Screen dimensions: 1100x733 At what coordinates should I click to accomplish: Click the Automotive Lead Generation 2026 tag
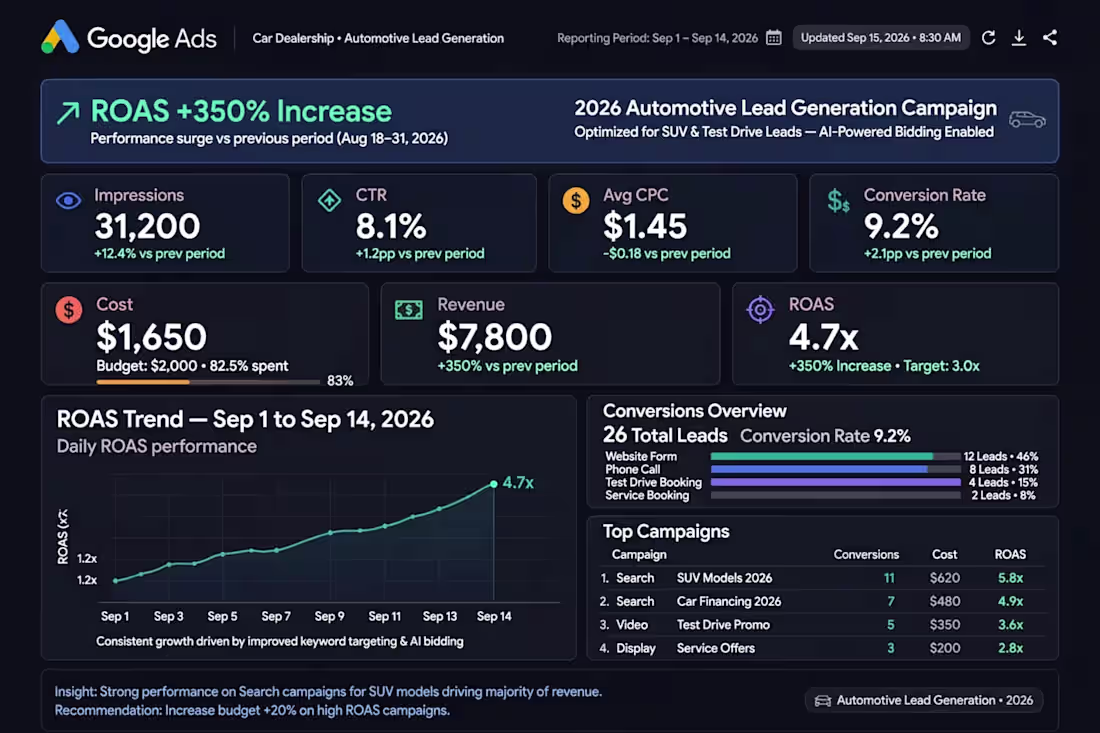point(923,700)
